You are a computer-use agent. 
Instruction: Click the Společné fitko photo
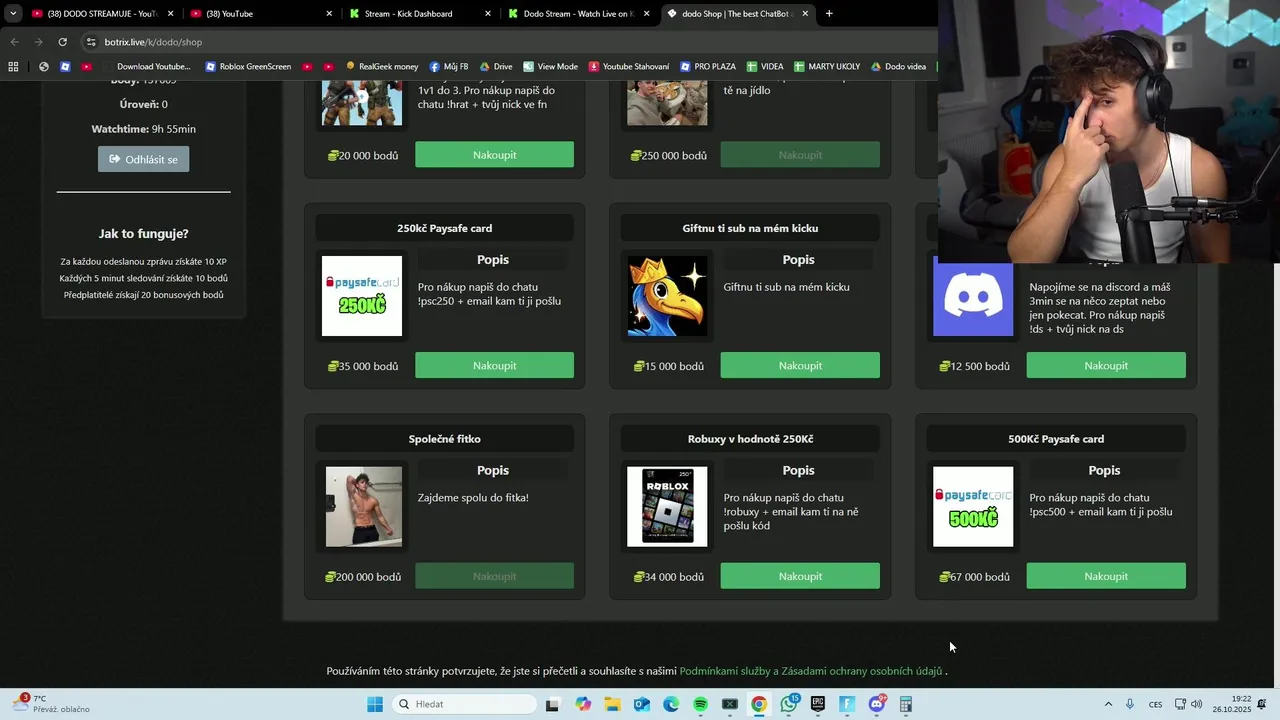364,507
